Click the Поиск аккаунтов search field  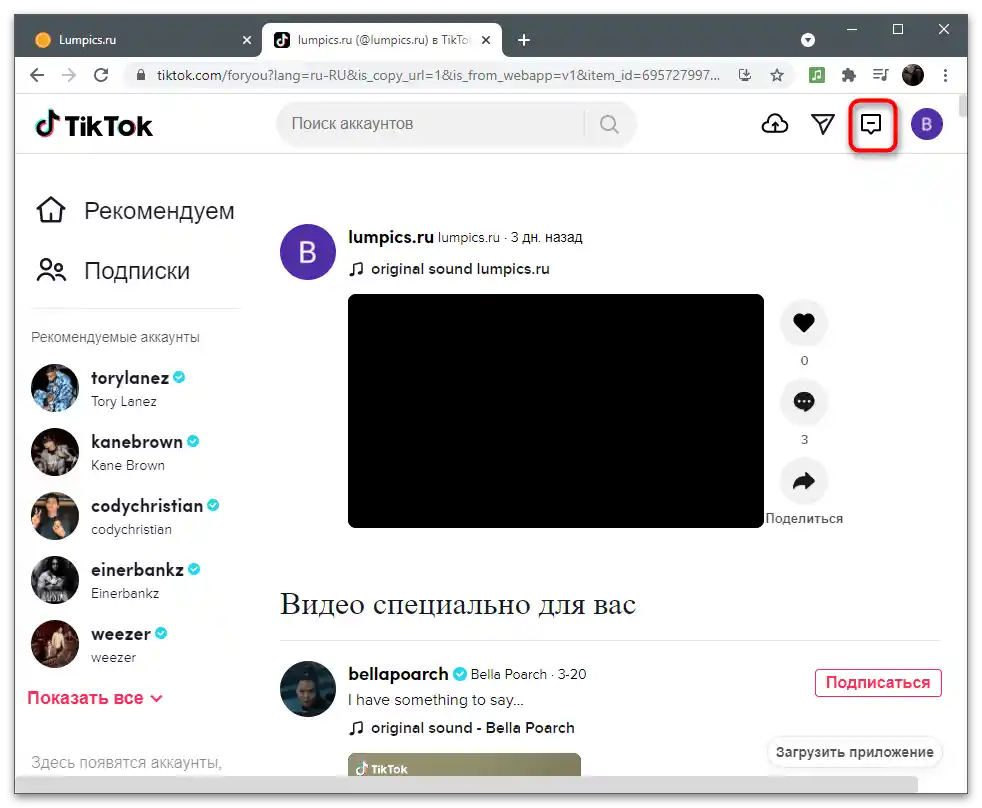coord(432,124)
